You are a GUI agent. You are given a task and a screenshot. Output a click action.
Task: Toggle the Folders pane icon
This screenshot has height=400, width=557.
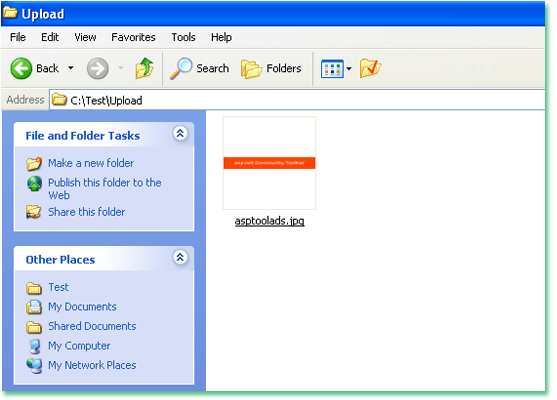(x=251, y=69)
